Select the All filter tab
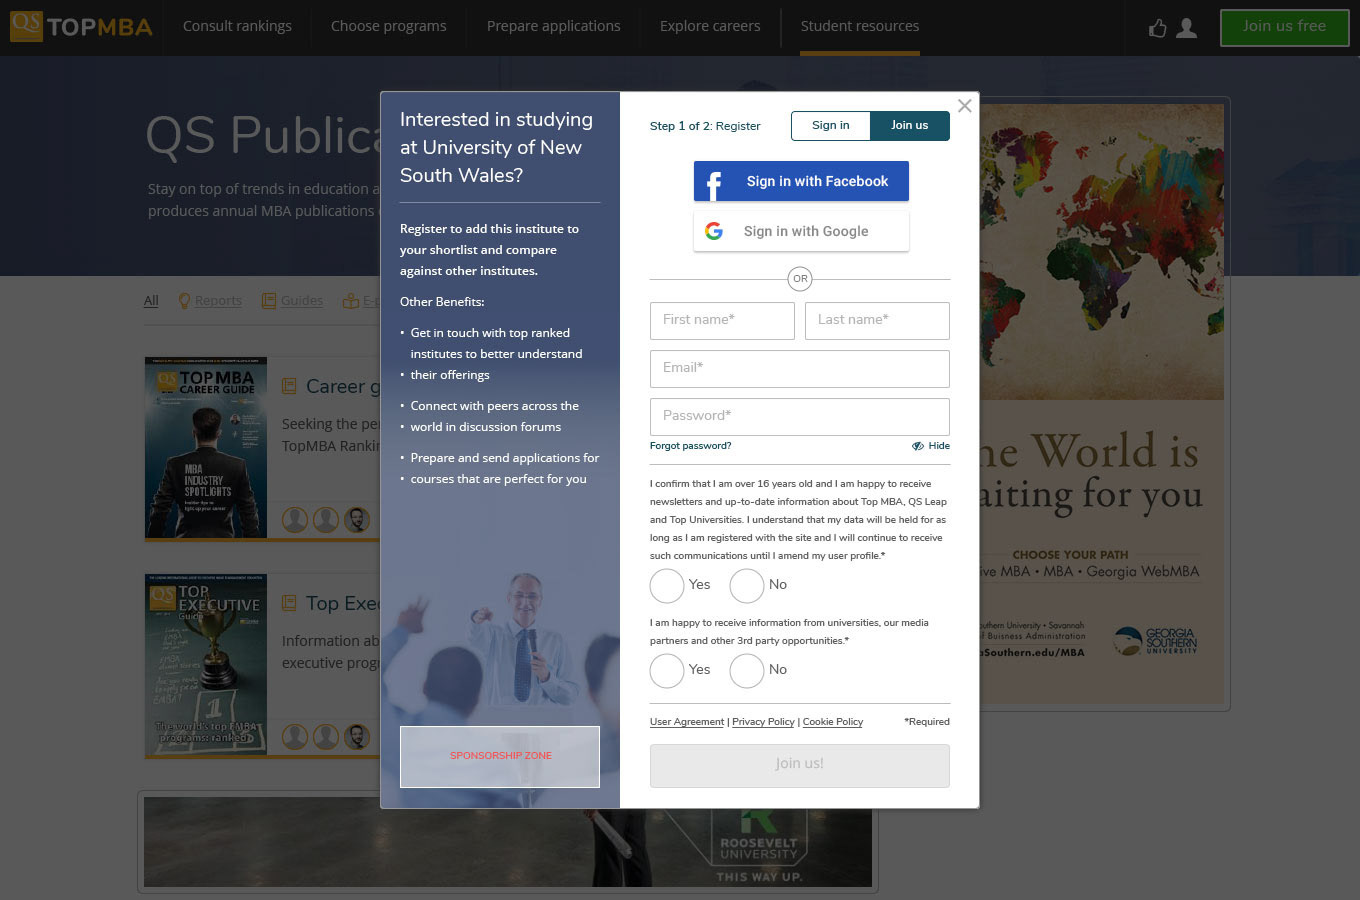 coord(151,300)
